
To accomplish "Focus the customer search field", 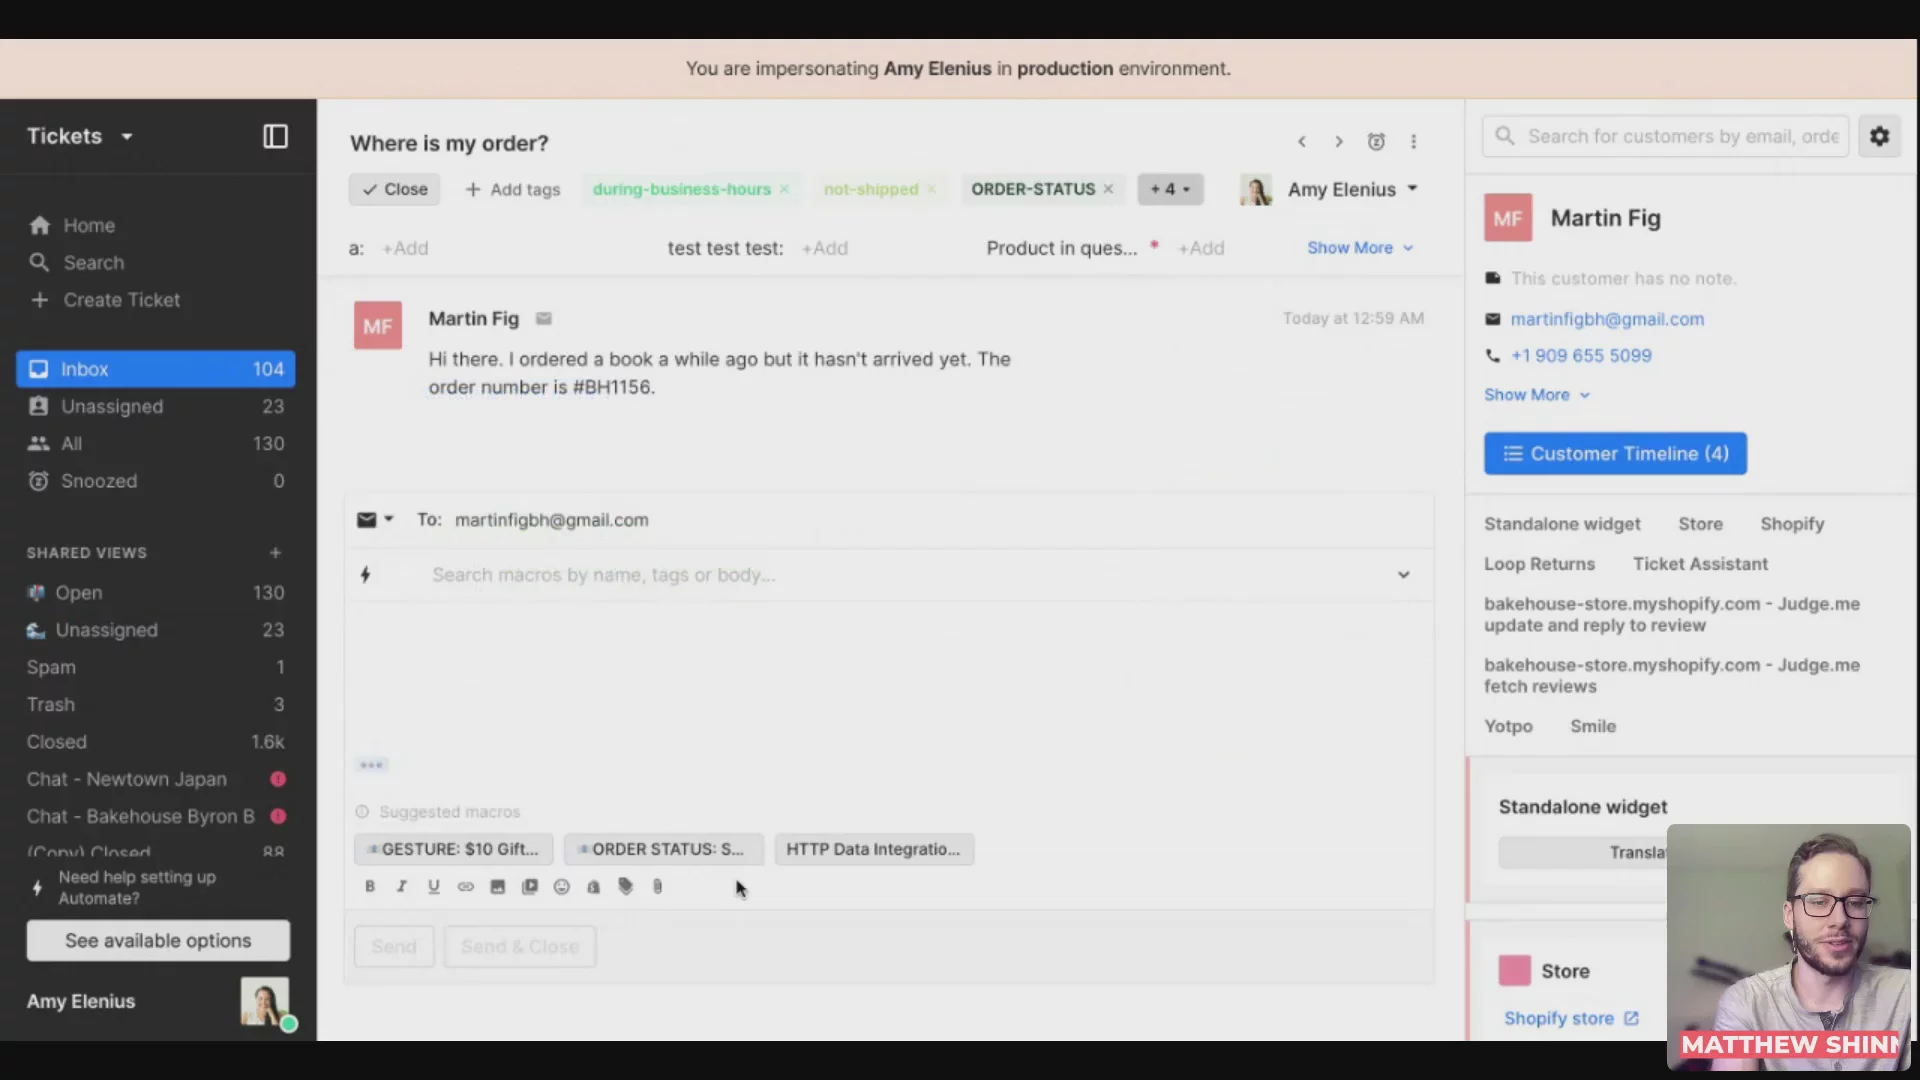I will [1666, 136].
